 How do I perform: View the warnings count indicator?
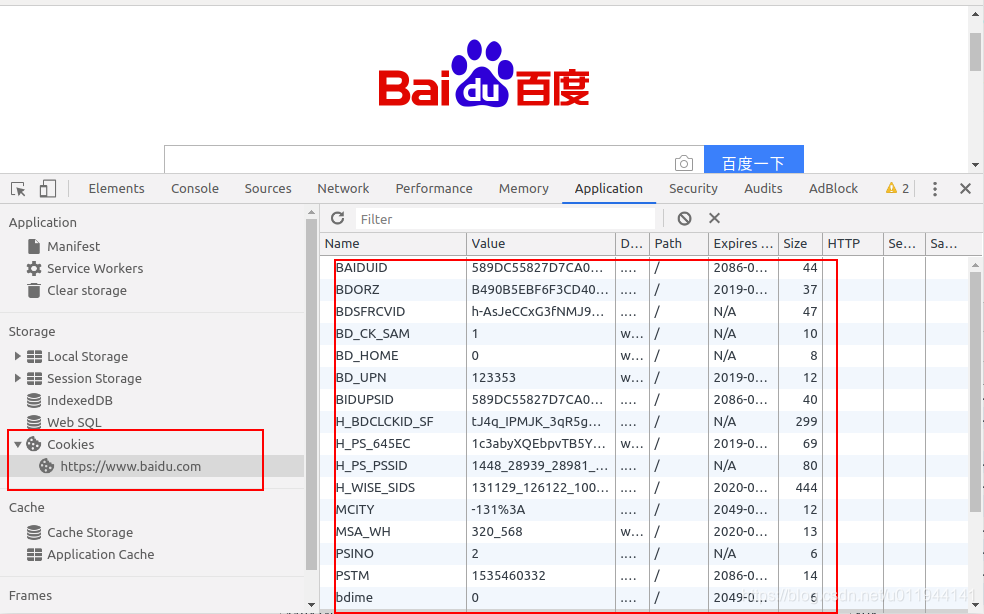pyautogui.click(x=897, y=188)
